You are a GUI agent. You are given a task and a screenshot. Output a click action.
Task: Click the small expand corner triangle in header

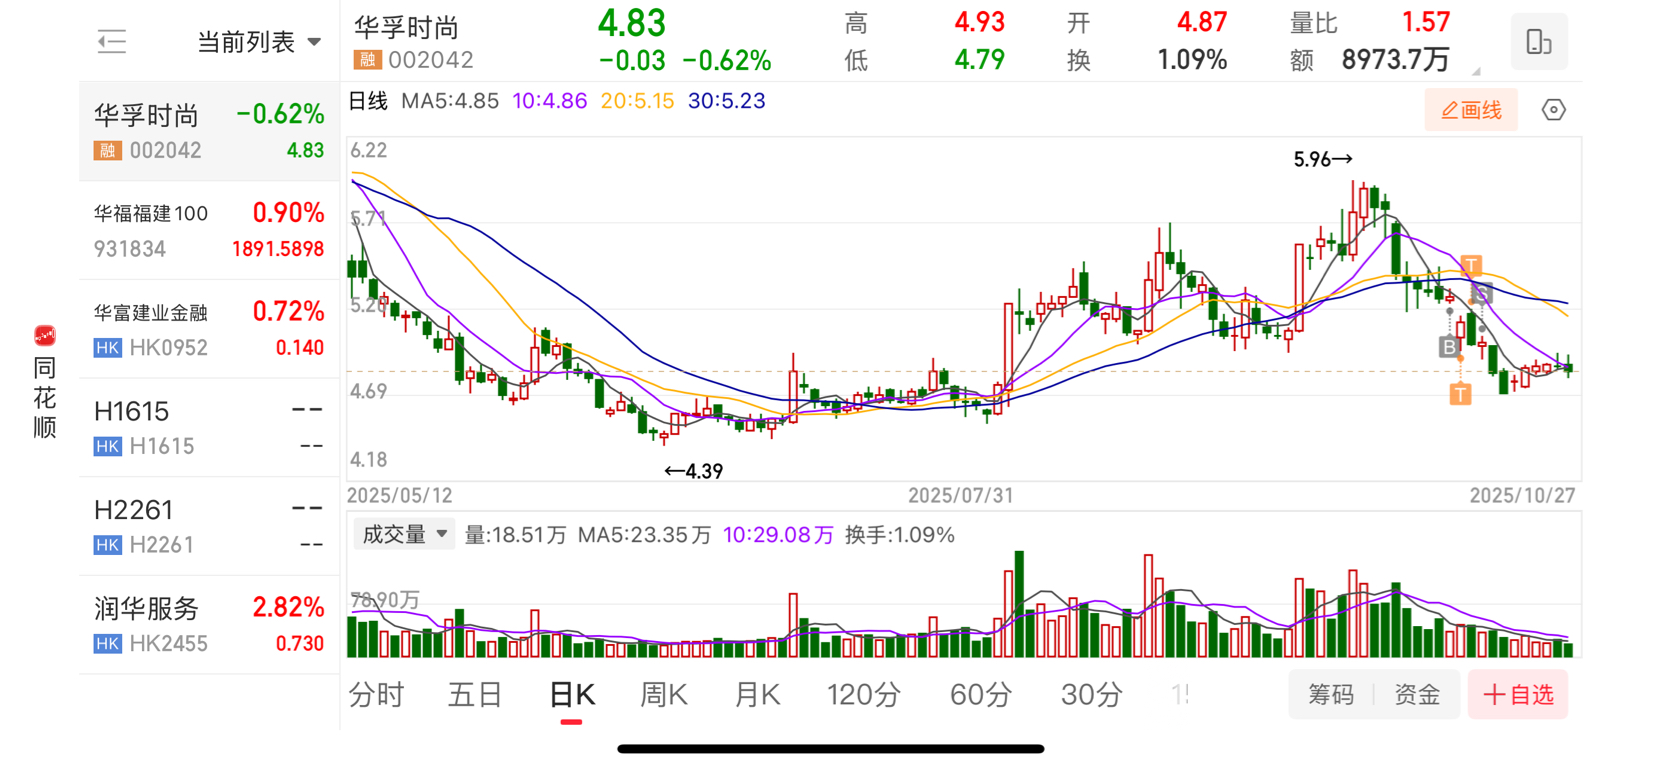click(x=1475, y=71)
